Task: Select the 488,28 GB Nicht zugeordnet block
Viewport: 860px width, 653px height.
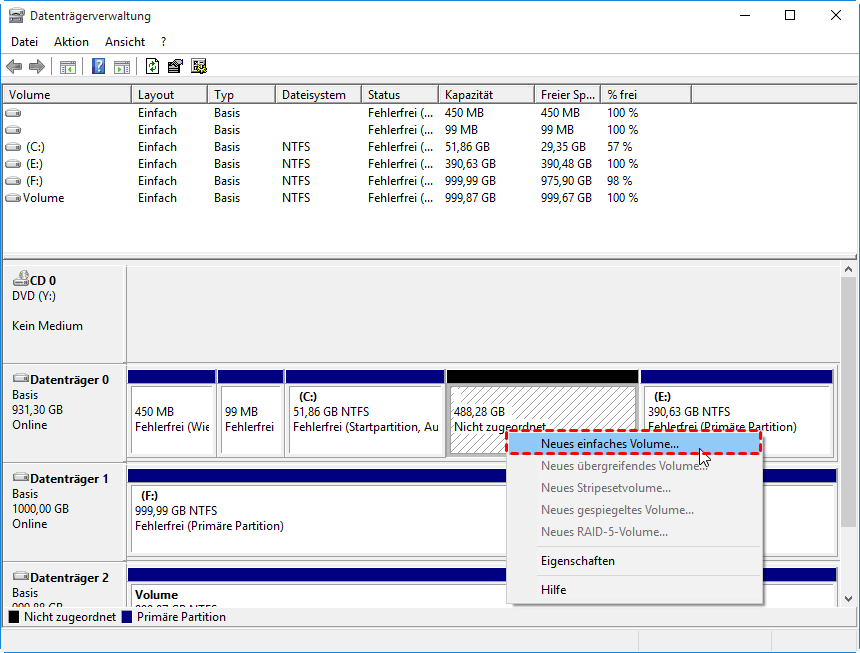Action: [x=542, y=413]
